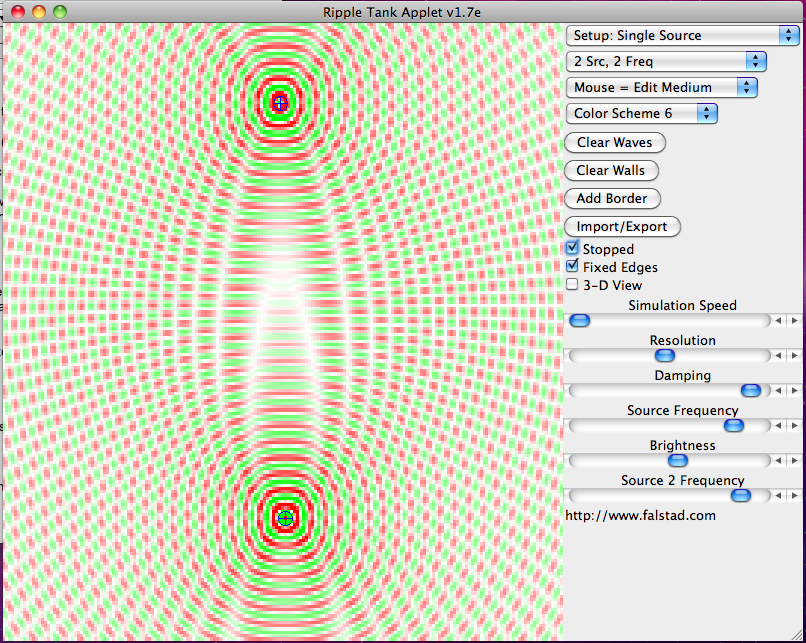
Task: Enable the 3-D View checkbox
Action: point(572,284)
